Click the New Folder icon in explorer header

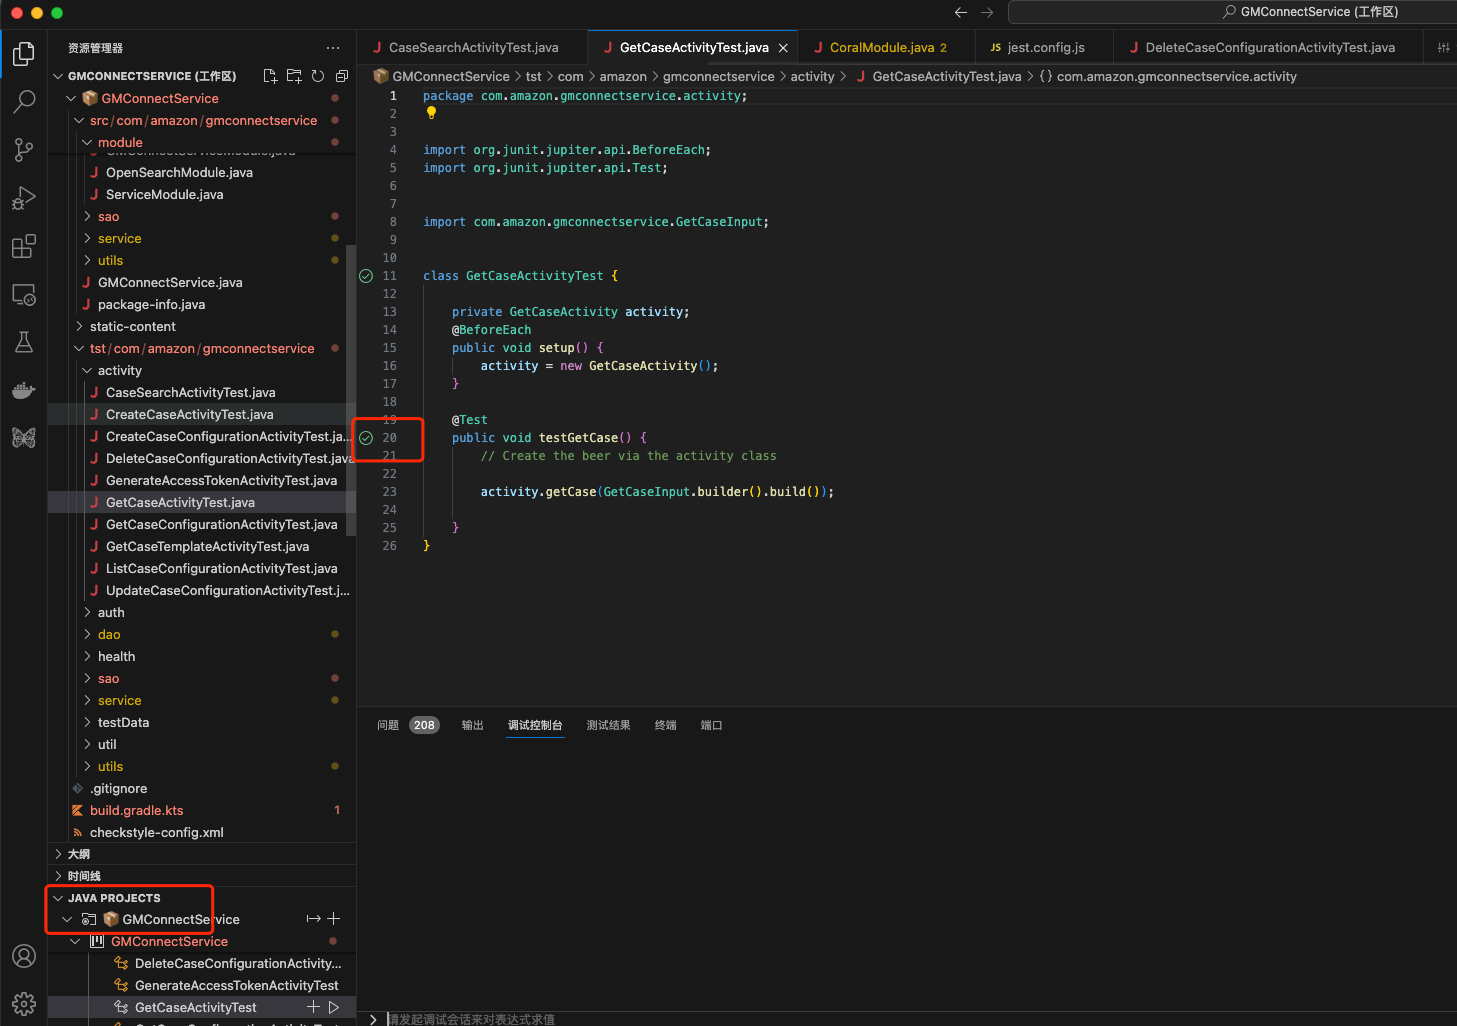pyautogui.click(x=294, y=76)
